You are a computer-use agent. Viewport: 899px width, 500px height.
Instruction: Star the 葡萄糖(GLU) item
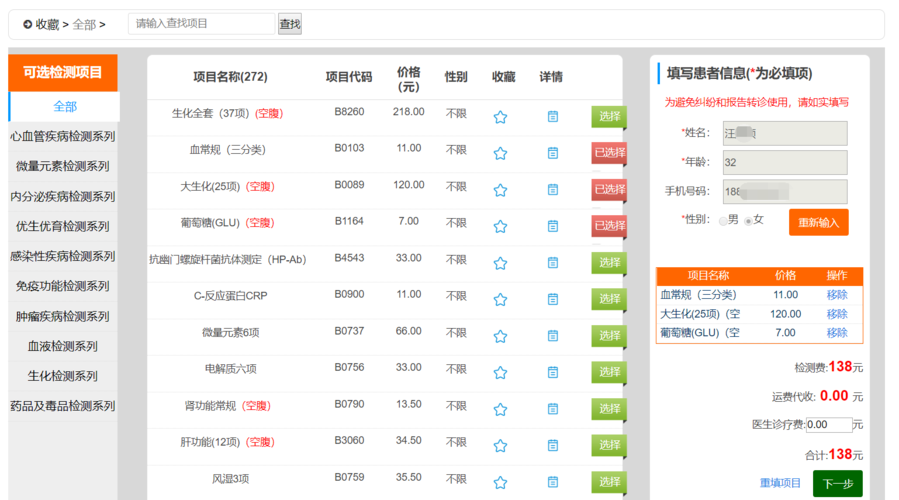pos(501,226)
